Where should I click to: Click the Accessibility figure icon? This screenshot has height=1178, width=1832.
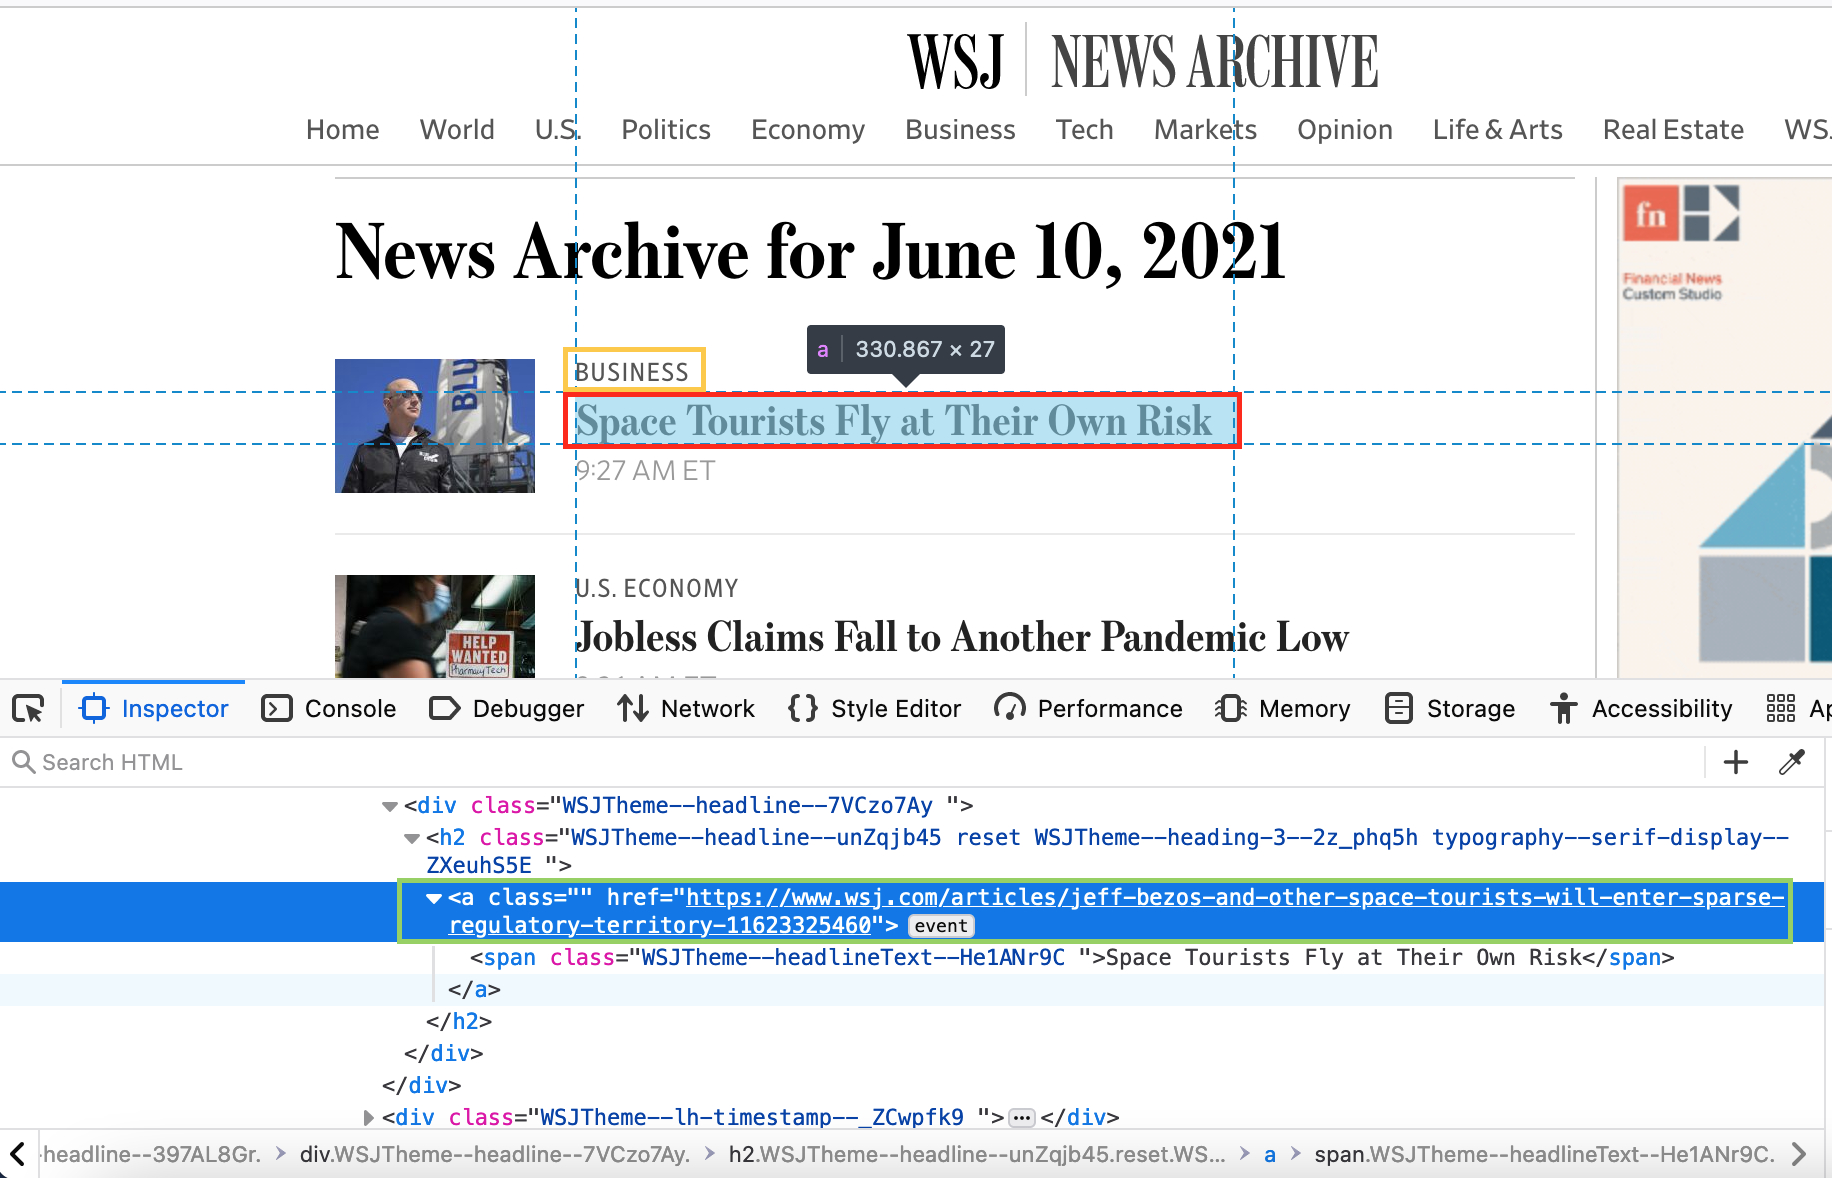tap(1564, 709)
